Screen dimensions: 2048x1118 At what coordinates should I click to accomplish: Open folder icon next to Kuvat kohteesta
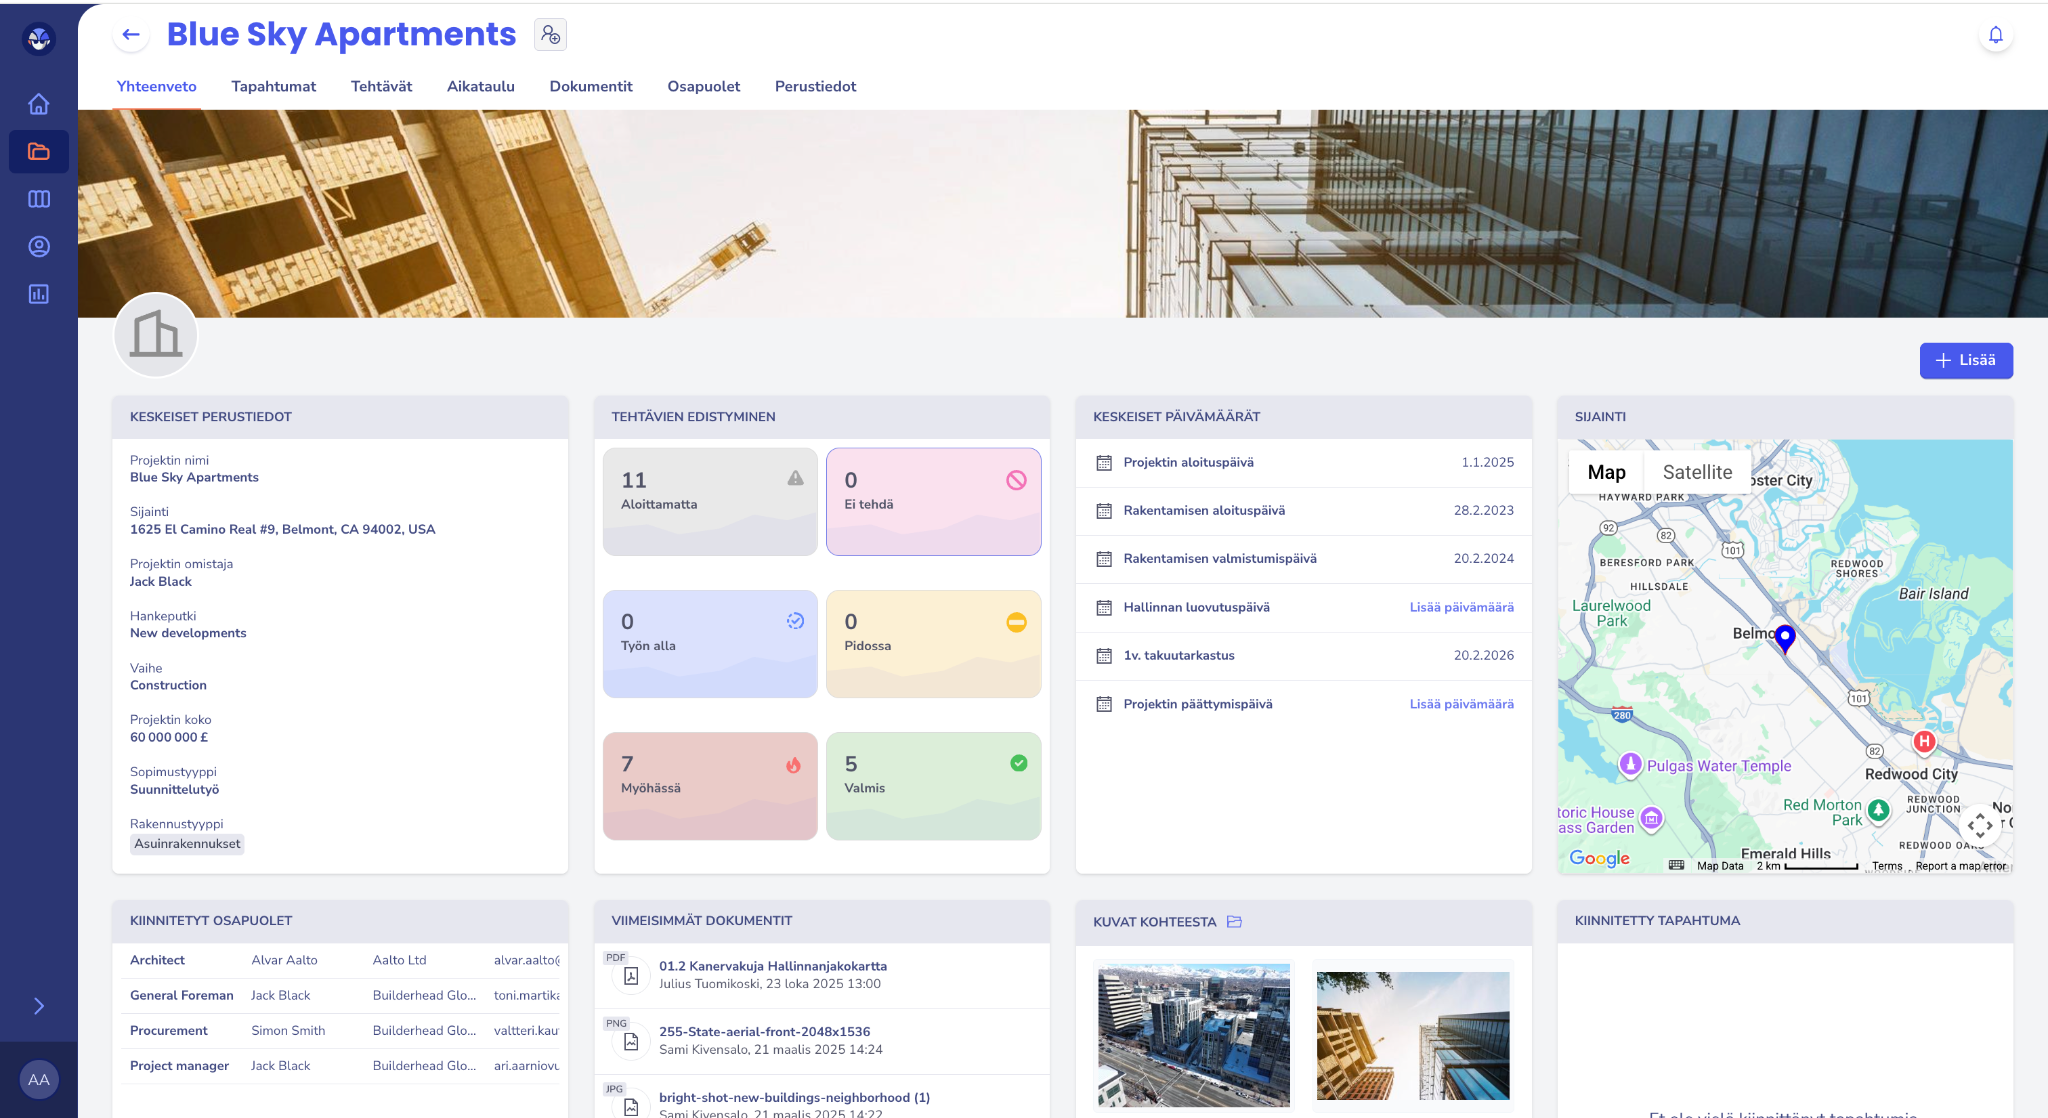tap(1234, 922)
